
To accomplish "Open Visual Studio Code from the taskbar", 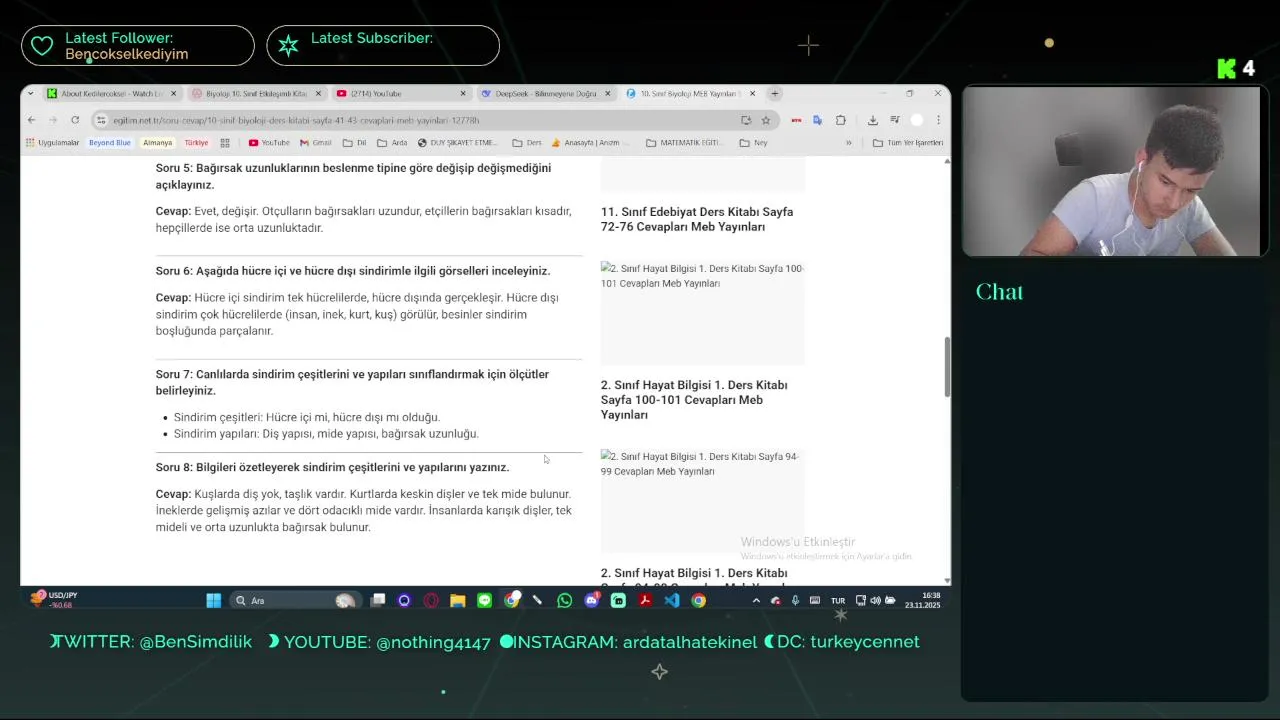I will pyautogui.click(x=671, y=600).
